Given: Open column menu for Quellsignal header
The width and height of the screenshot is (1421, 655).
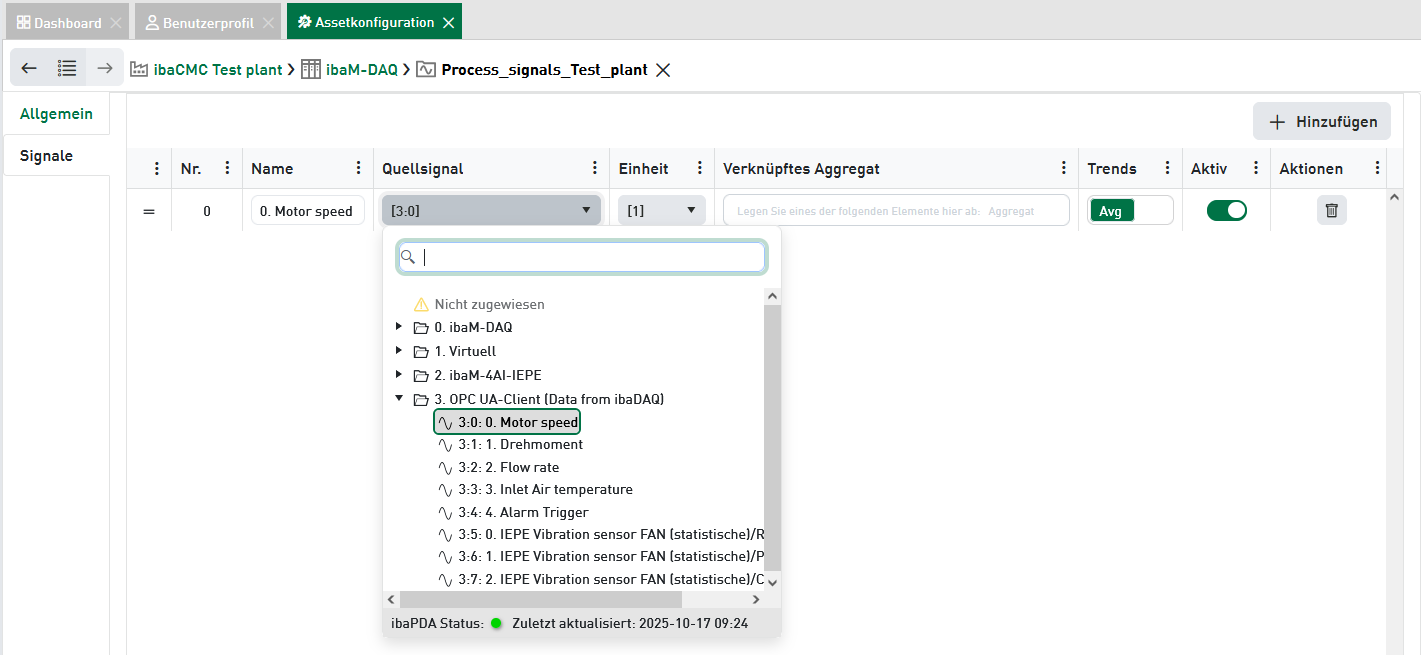Looking at the screenshot, I should pyautogui.click(x=595, y=168).
